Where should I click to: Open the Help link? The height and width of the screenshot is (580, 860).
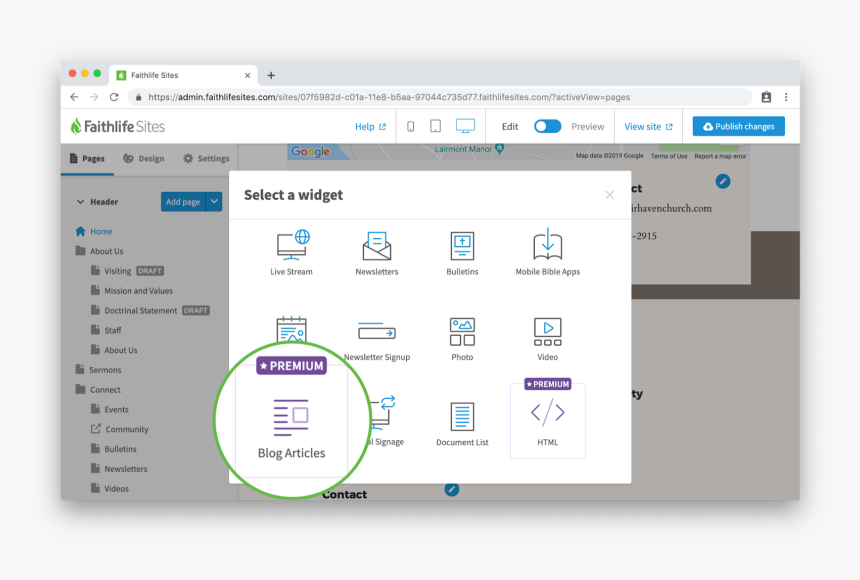click(x=370, y=127)
